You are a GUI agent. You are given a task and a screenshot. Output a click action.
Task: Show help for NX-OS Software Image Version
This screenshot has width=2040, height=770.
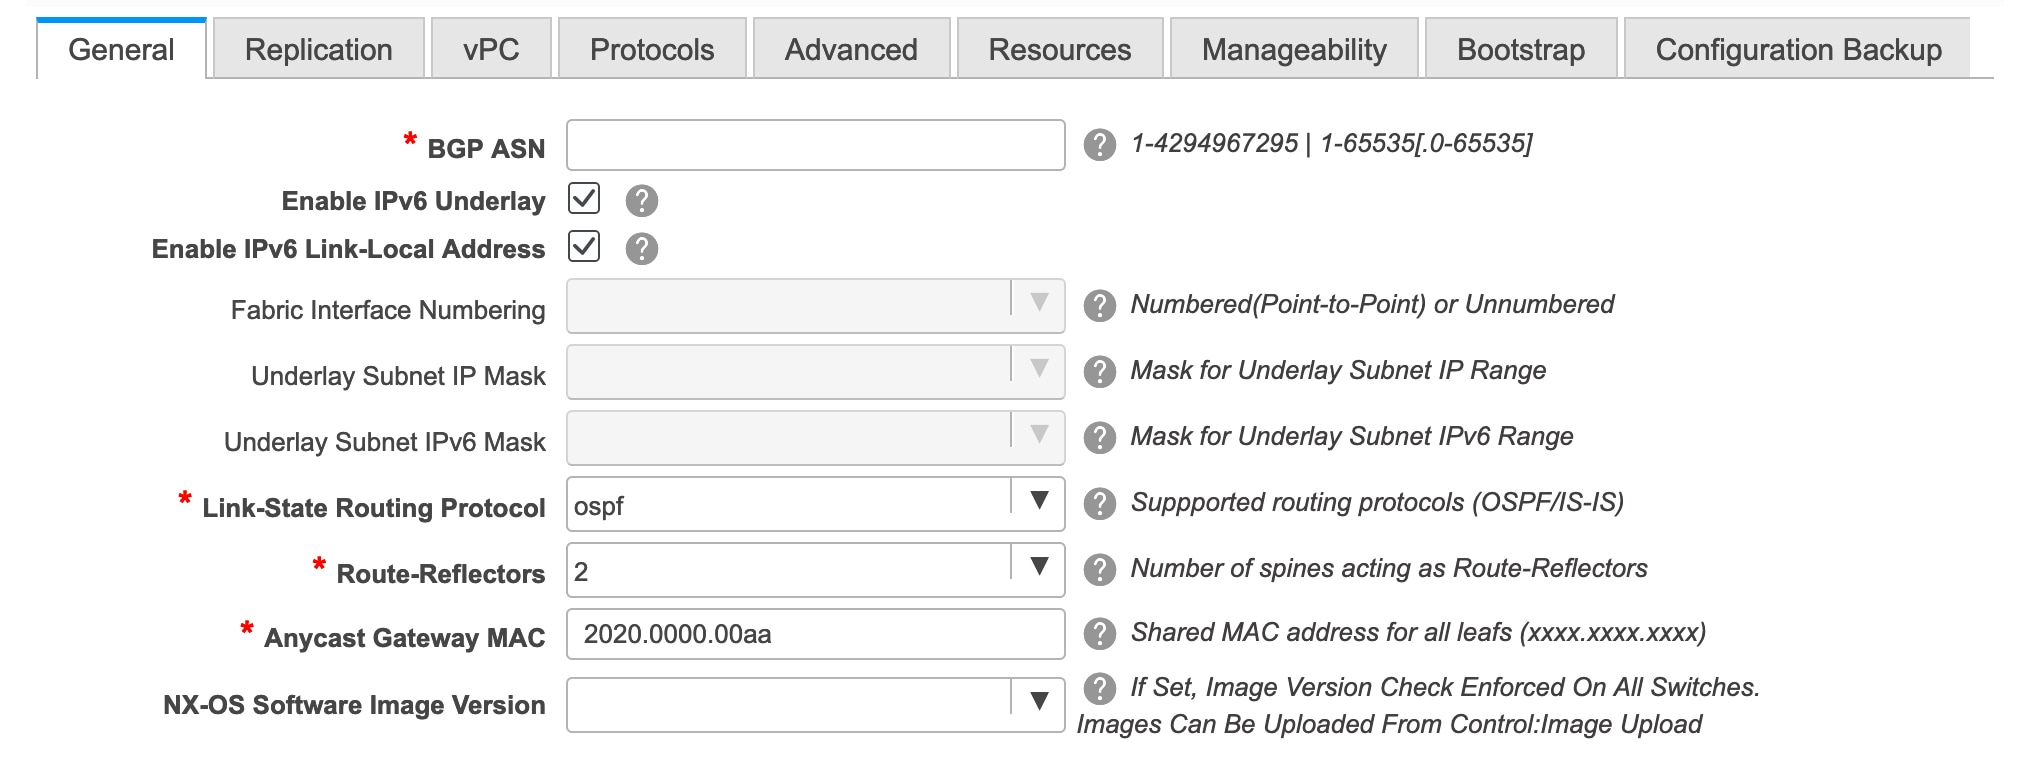(x=1099, y=688)
